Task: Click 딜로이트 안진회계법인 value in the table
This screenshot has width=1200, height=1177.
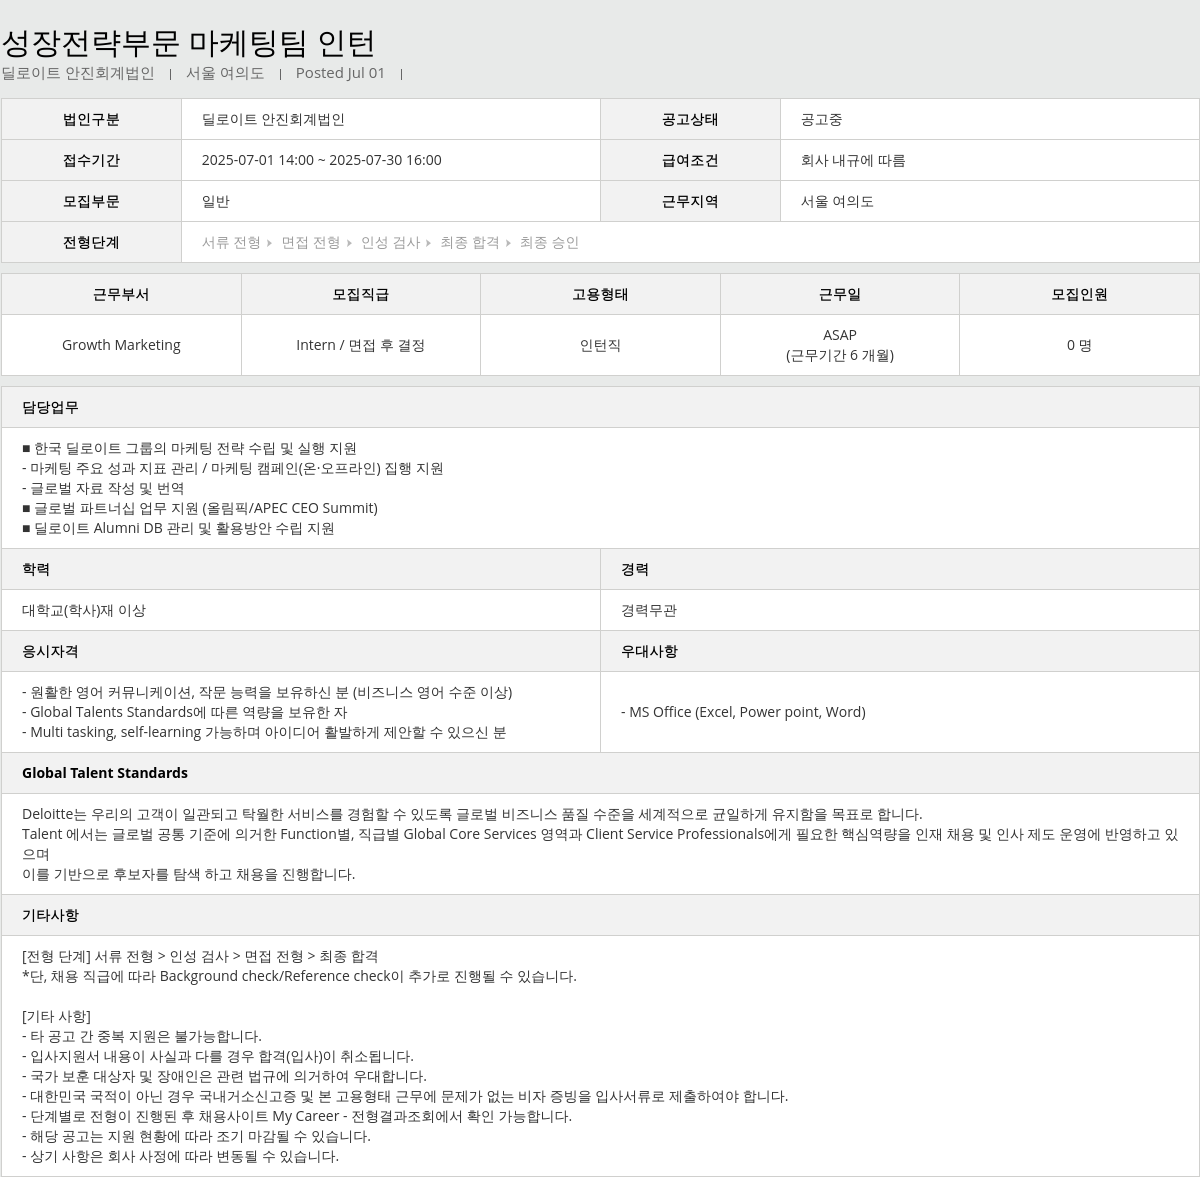Action: (273, 119)
